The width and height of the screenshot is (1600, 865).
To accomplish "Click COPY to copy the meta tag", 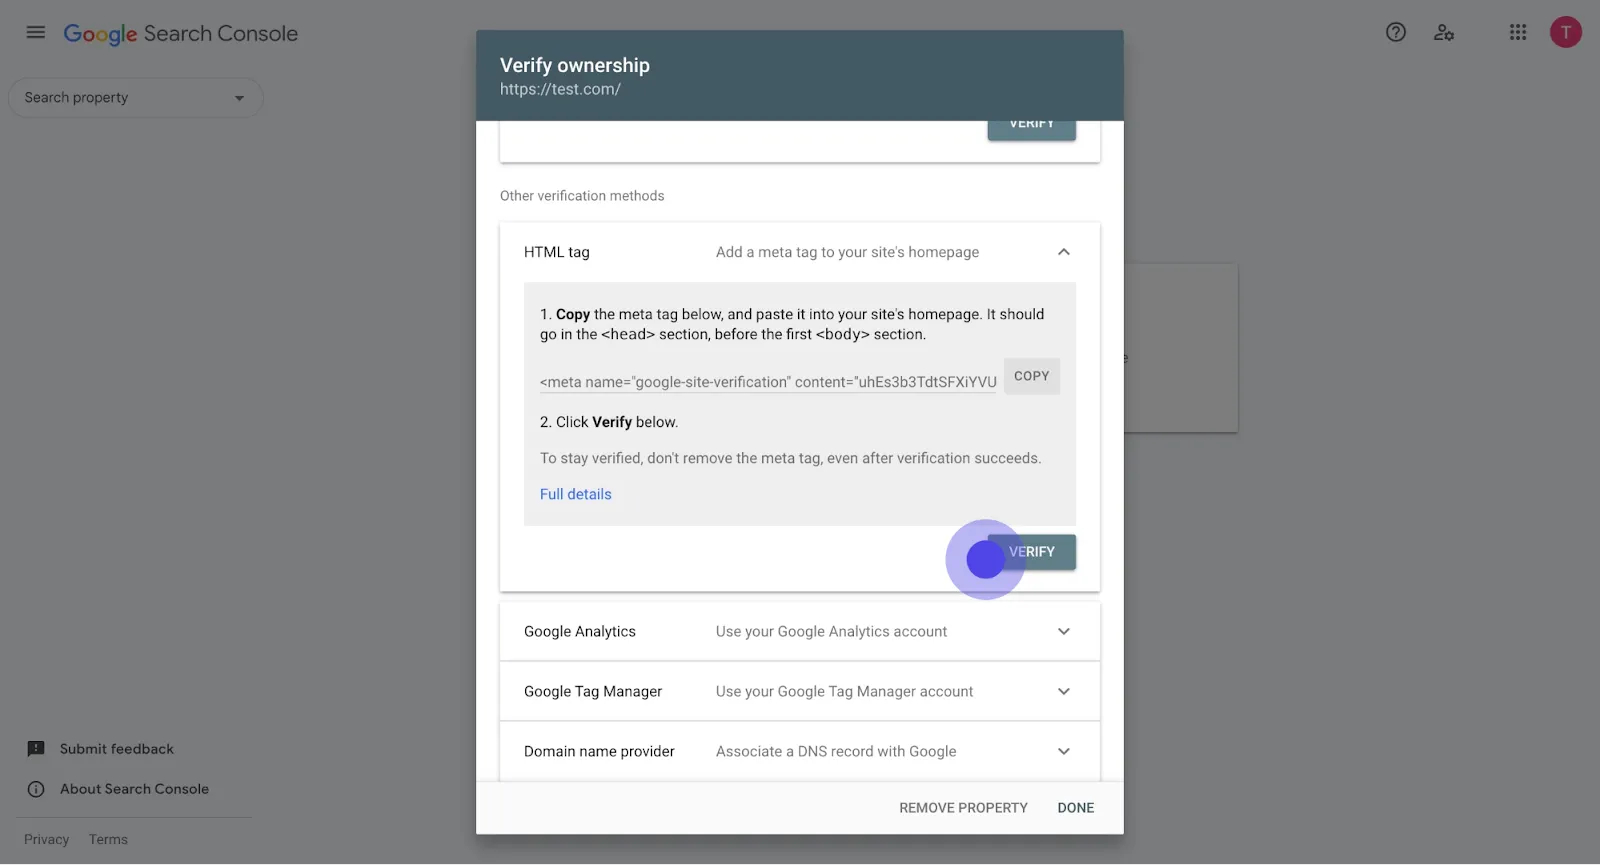I will coord(1032,376).
